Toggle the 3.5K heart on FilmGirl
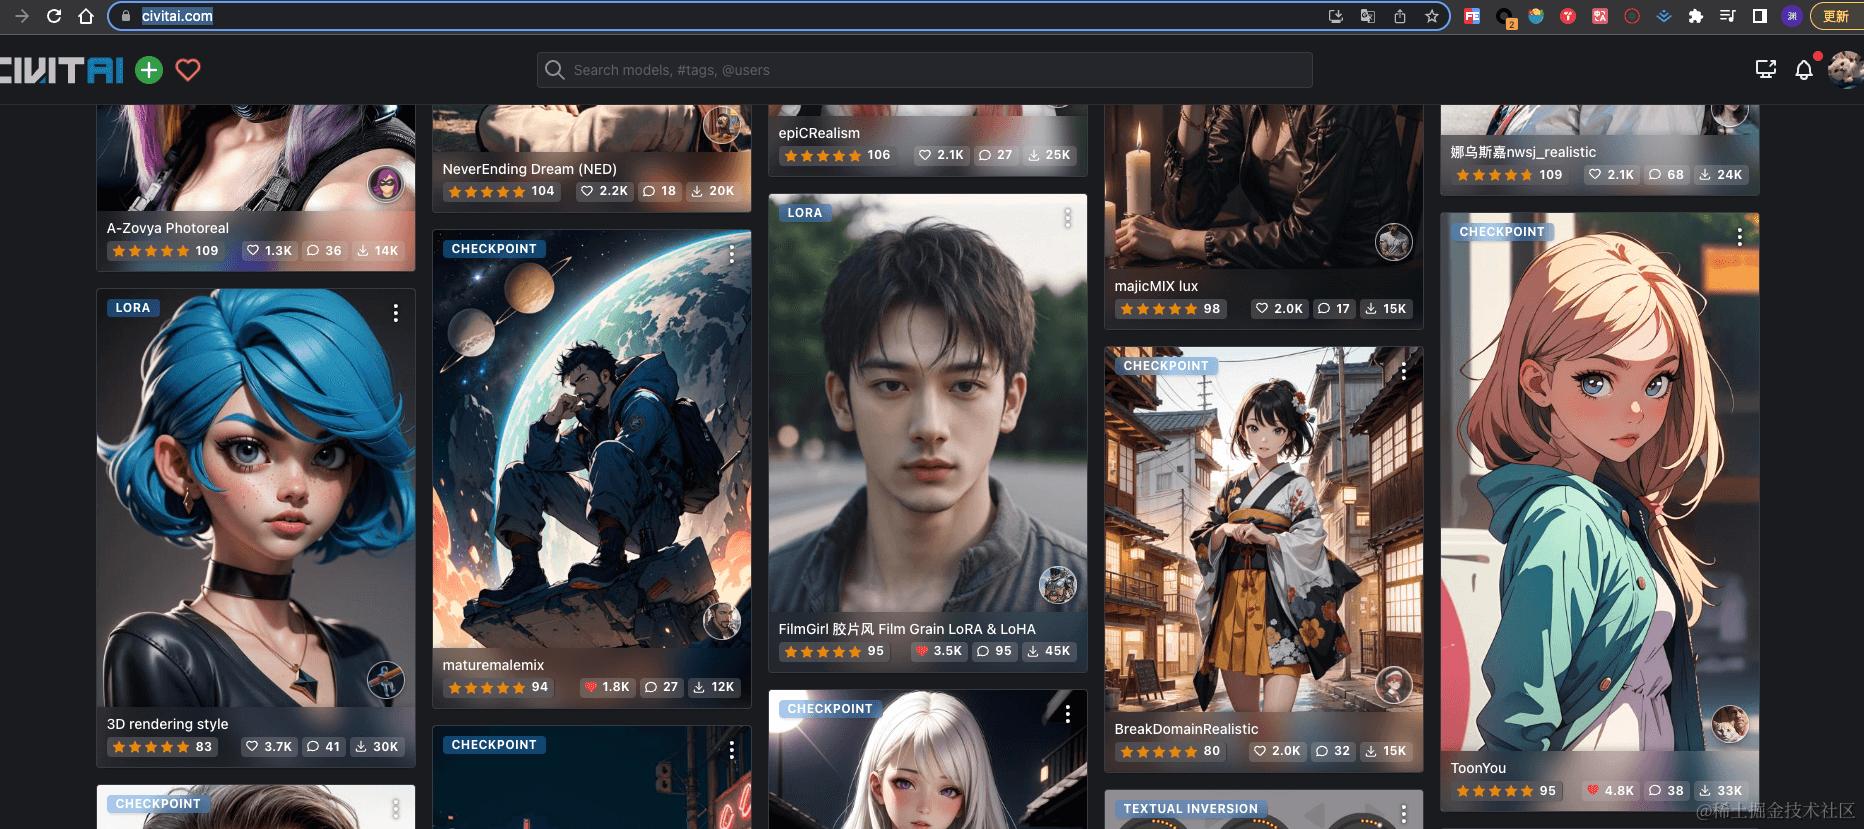 pos(939,651)
